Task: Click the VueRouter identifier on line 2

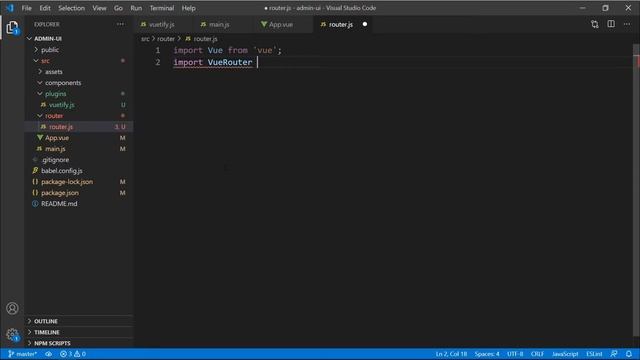Action: [x=230, y=62]
